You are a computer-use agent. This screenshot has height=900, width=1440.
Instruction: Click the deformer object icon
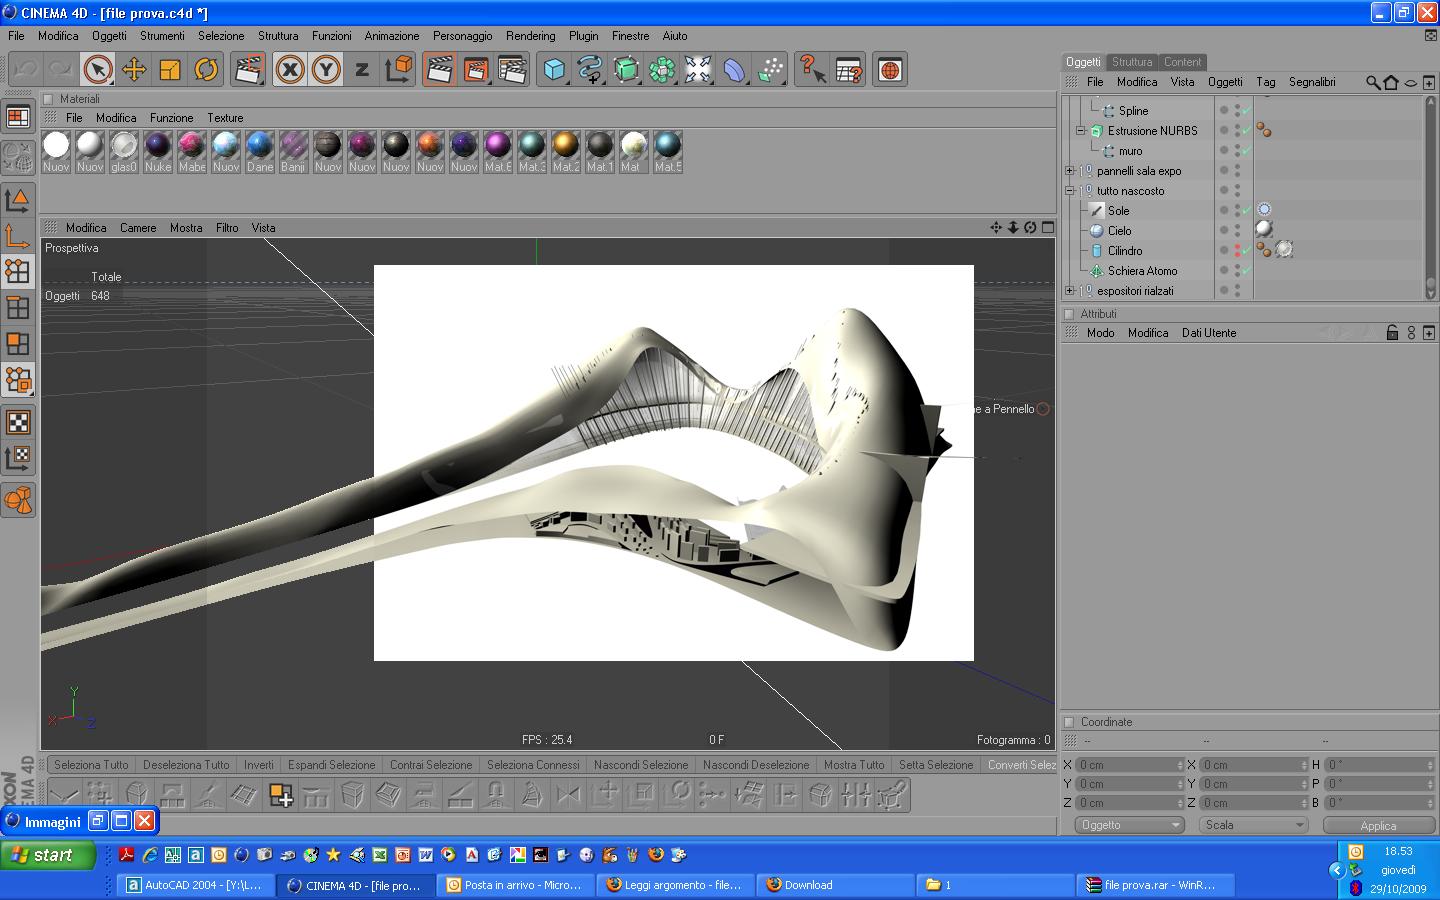734,69
